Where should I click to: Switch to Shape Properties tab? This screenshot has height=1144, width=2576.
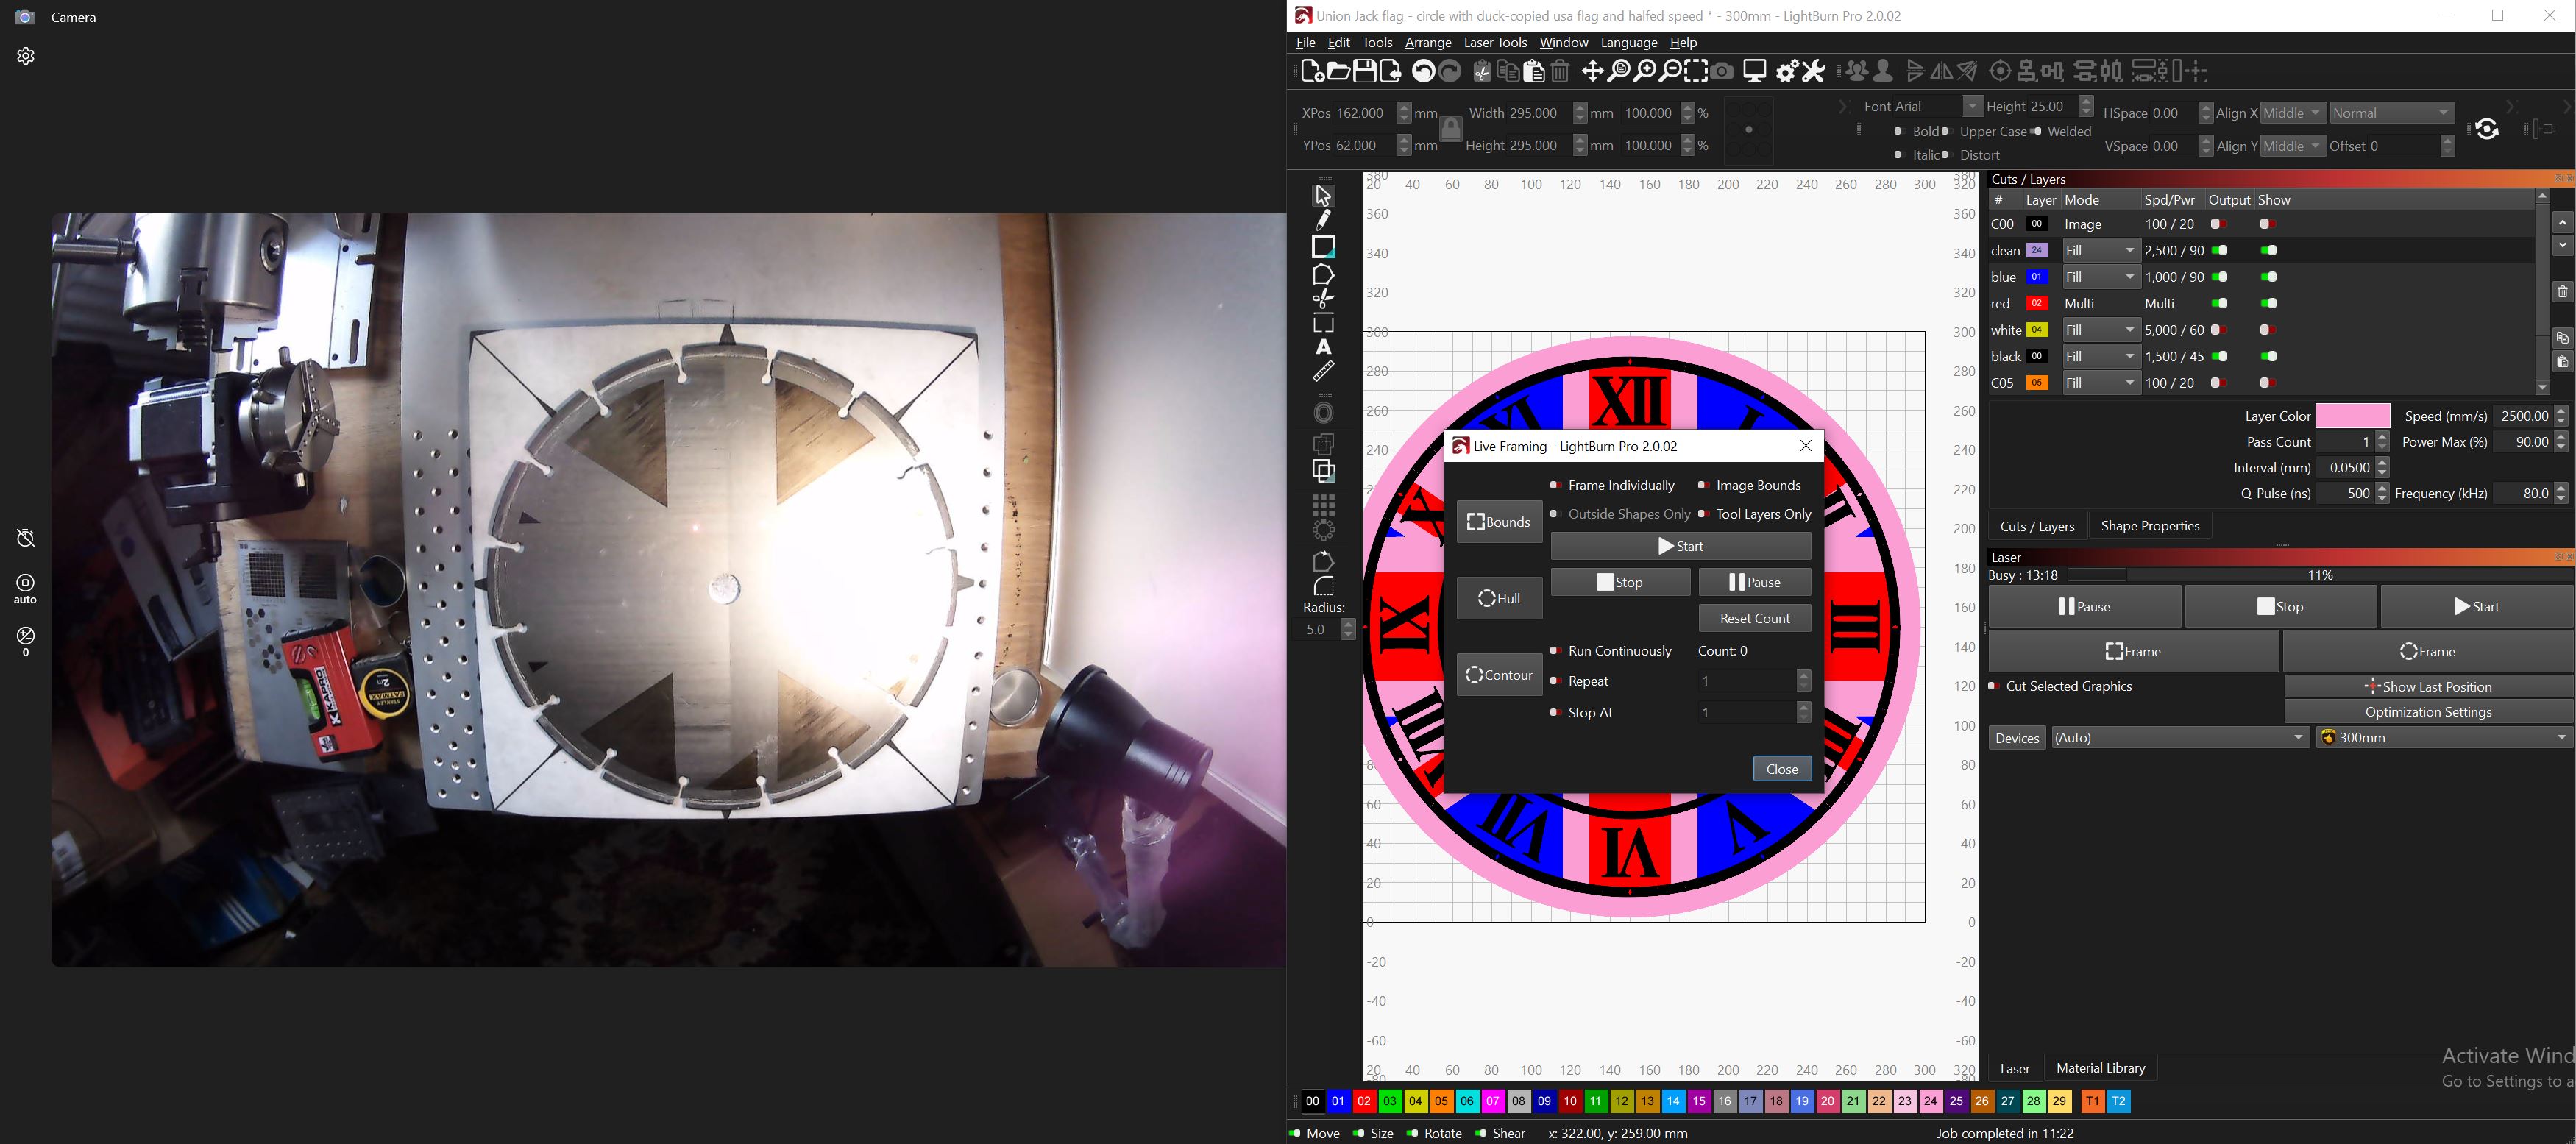click(2150, 526)
